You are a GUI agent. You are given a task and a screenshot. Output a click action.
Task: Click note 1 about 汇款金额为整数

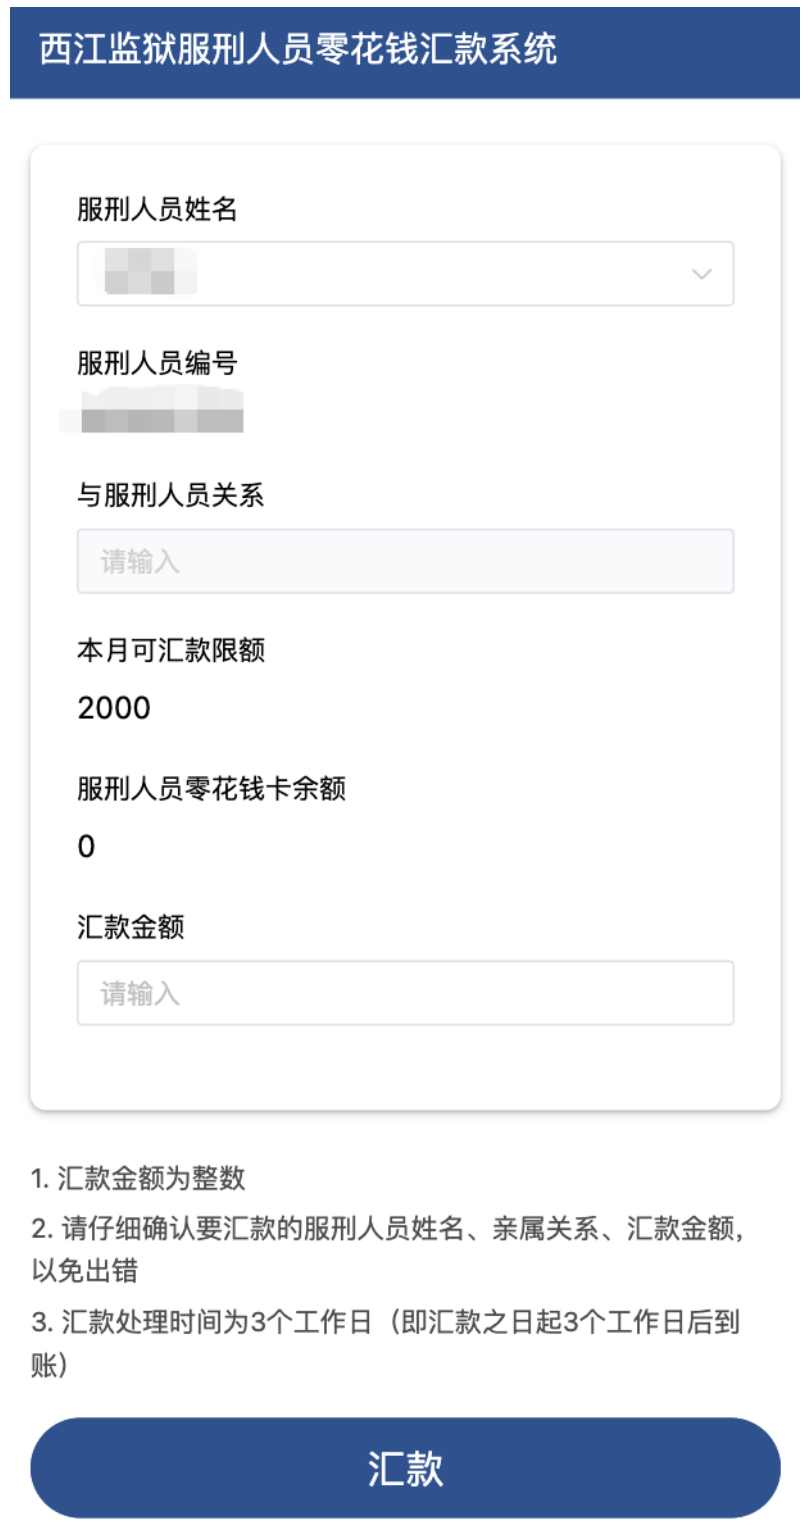tap(139, 1178)
